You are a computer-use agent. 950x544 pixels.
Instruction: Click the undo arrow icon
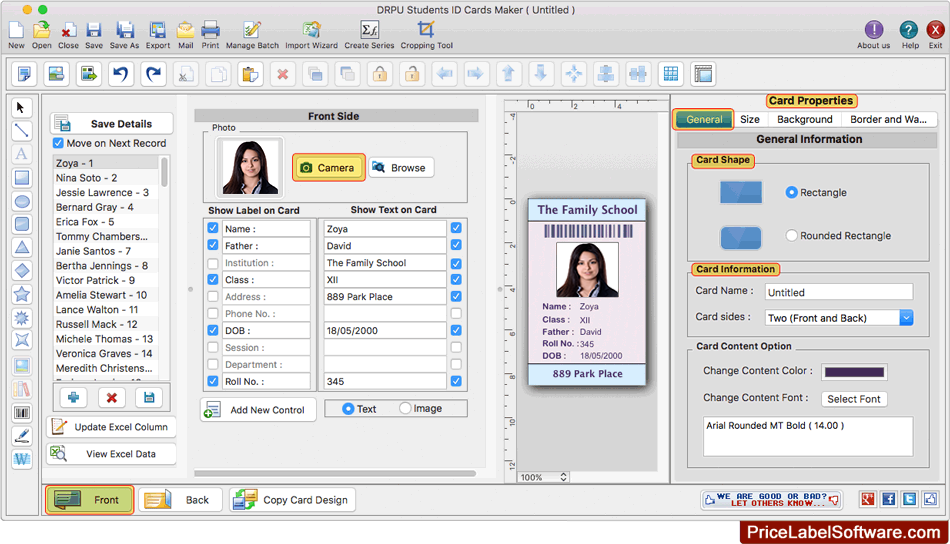[121, 74]
